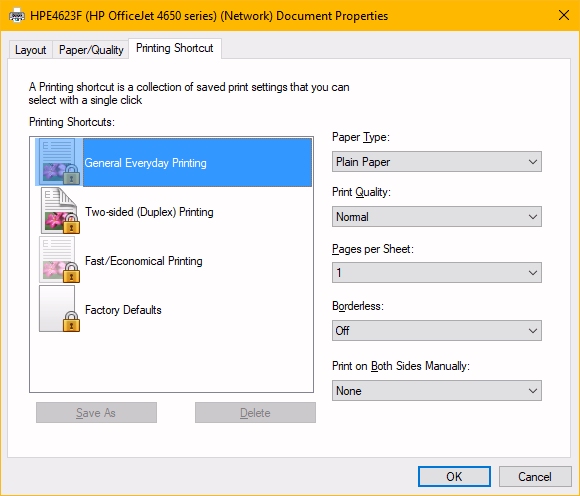Open the Paper Type dropdown

(436, 162)
